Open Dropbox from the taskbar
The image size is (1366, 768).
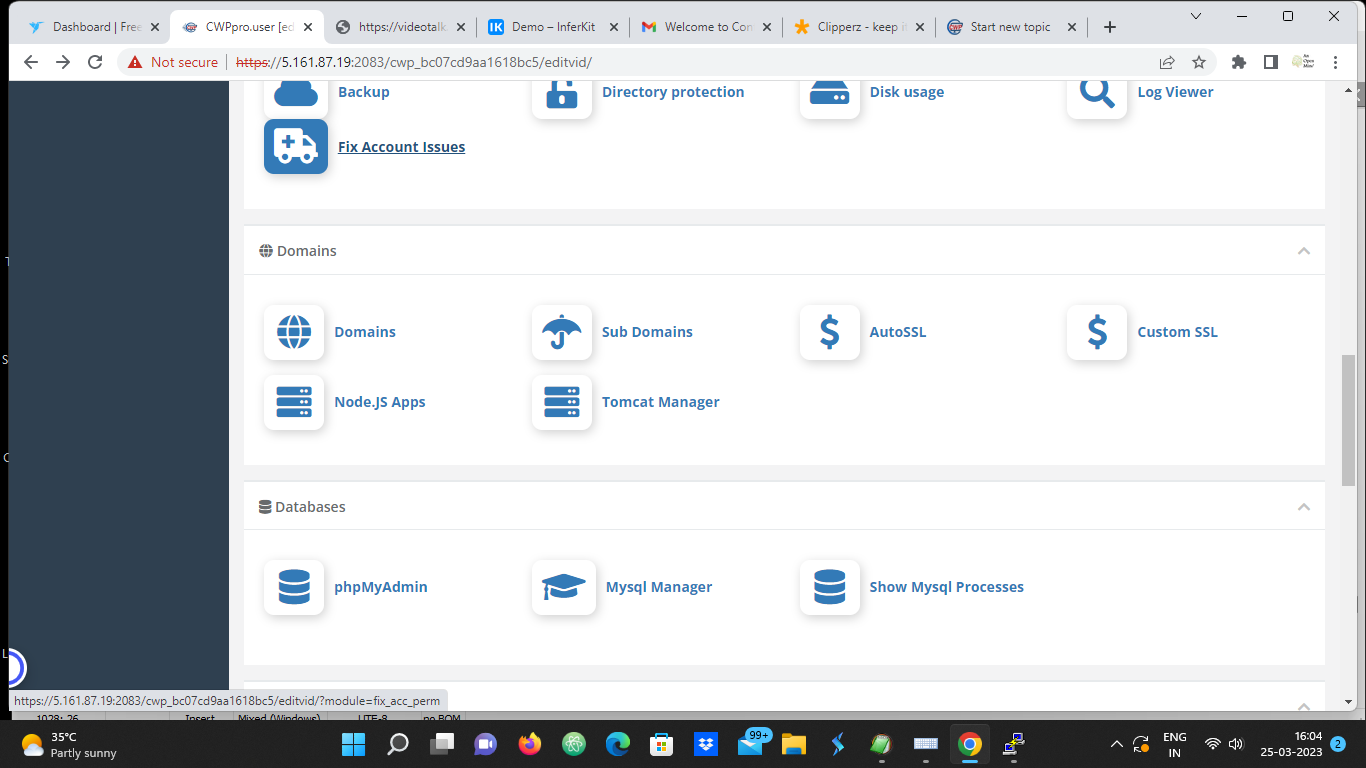(x=706, y=744)
